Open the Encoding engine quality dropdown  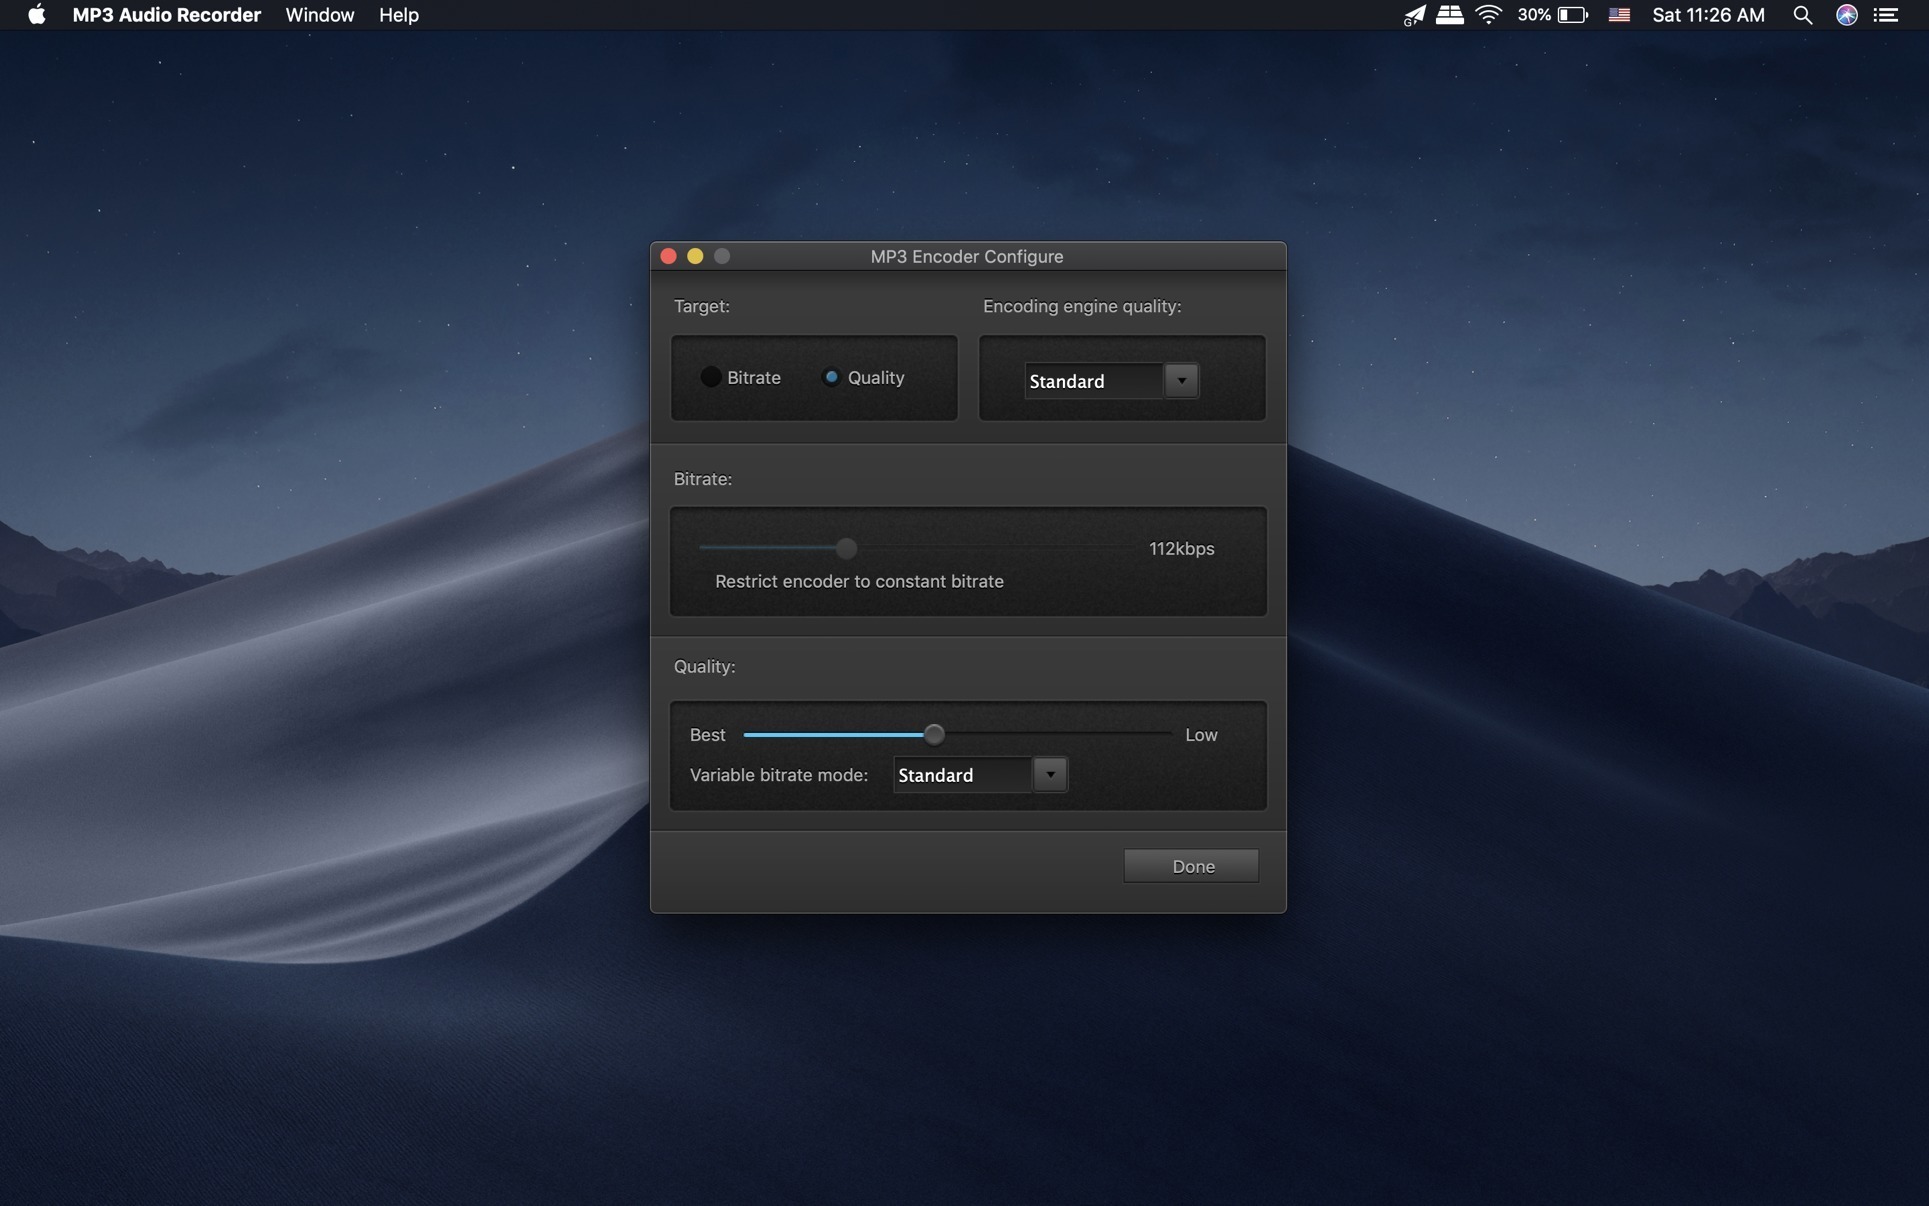pos(1181,380)
